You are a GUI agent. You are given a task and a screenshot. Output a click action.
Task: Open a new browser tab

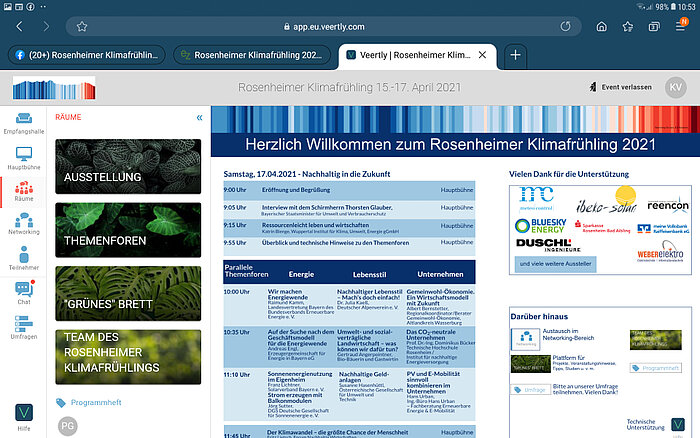(516, 55)
